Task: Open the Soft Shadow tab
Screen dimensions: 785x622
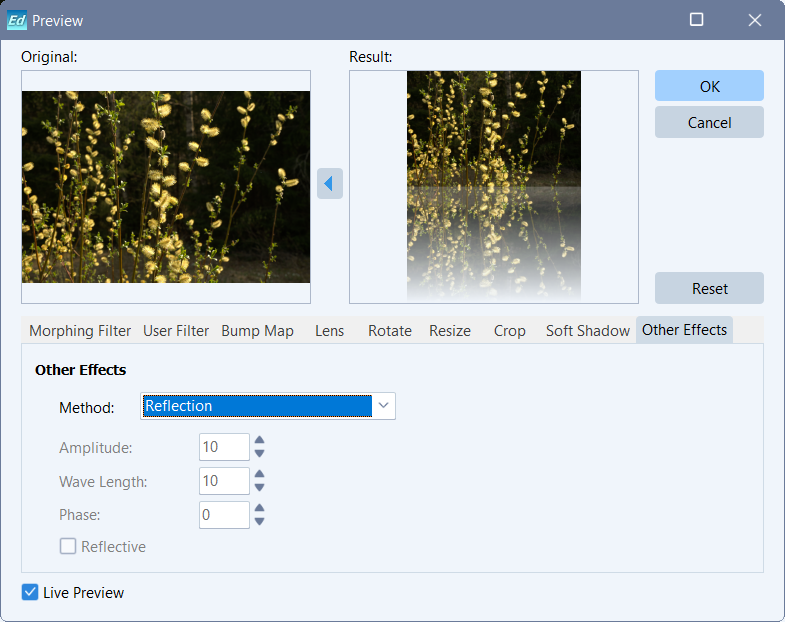Action: tap(587, 331)
